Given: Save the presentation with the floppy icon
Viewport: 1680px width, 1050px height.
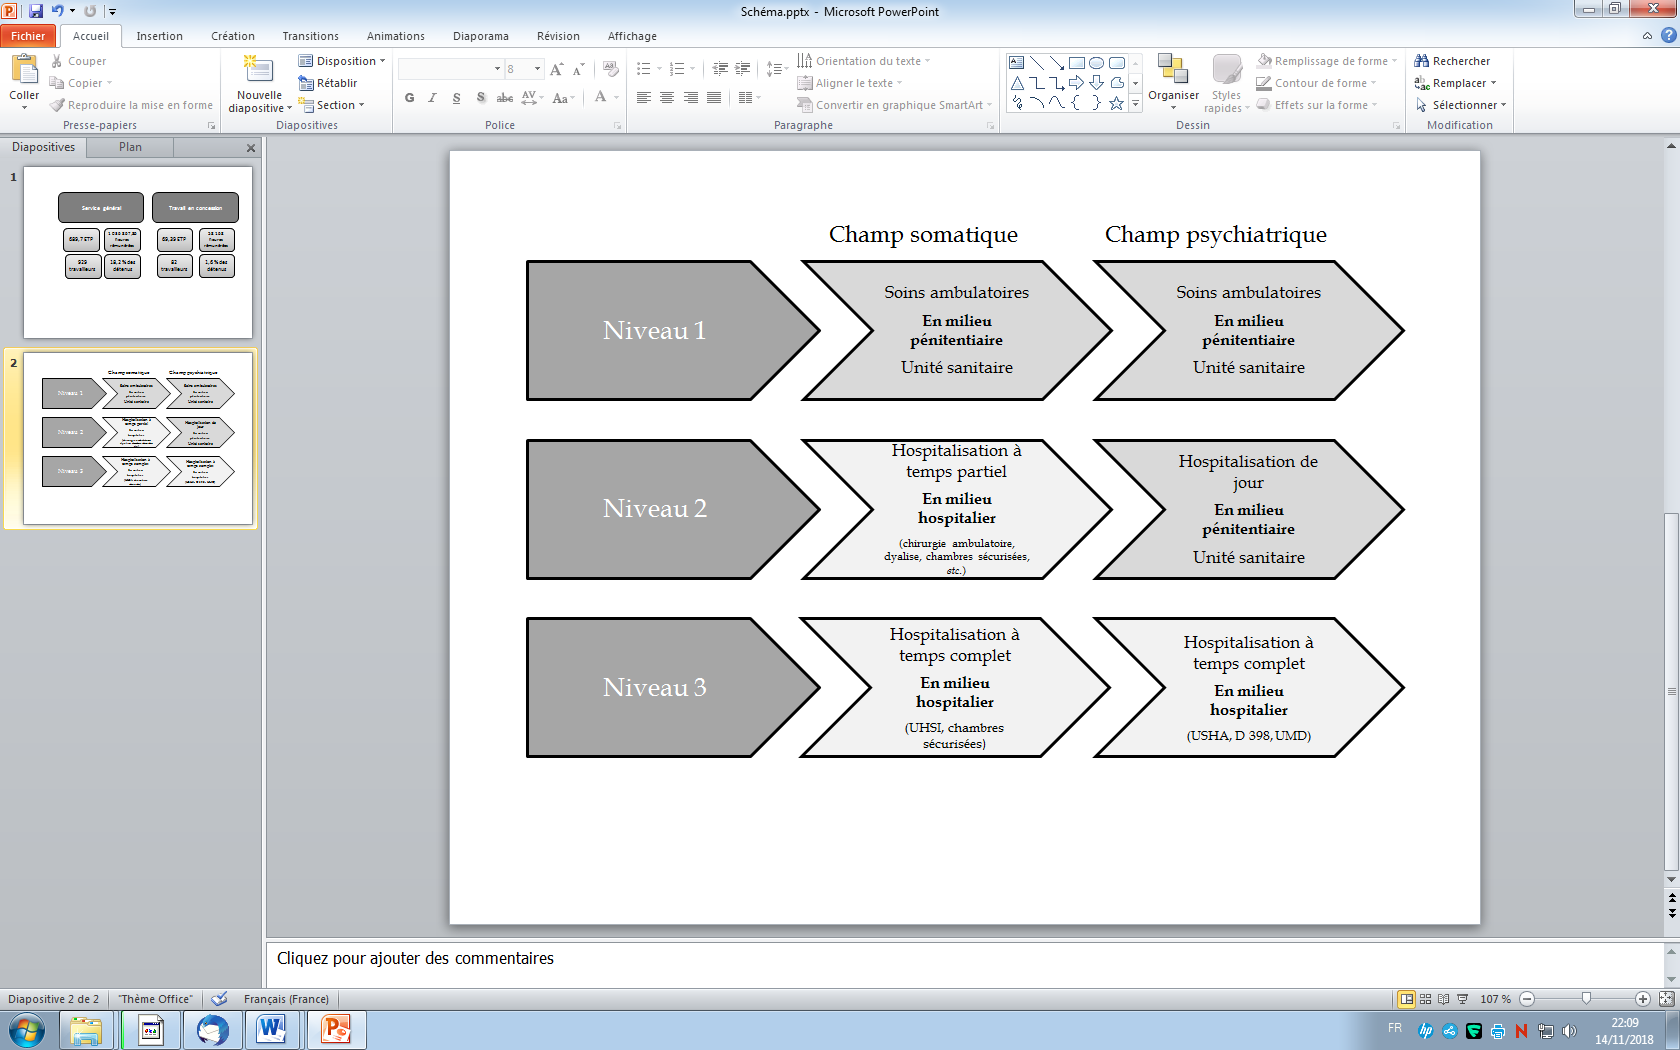Looking at the screenshot, I should click(36, 11).
